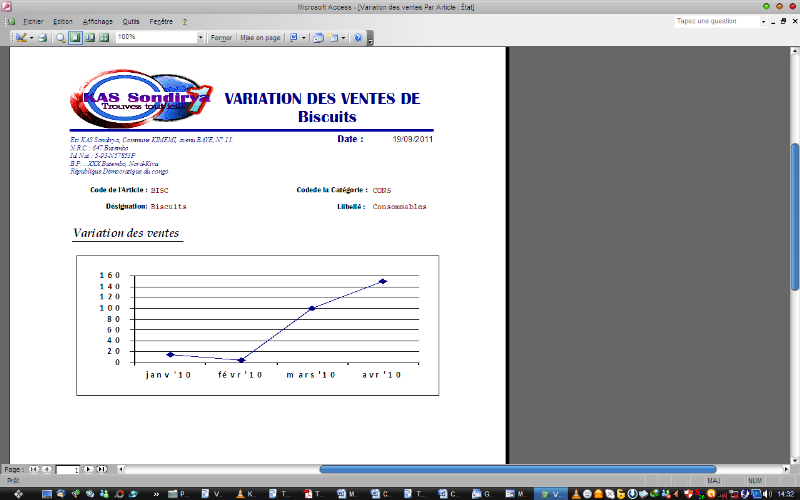
Task: Click the start menu icon in taskbar
Action: [18, 494]
